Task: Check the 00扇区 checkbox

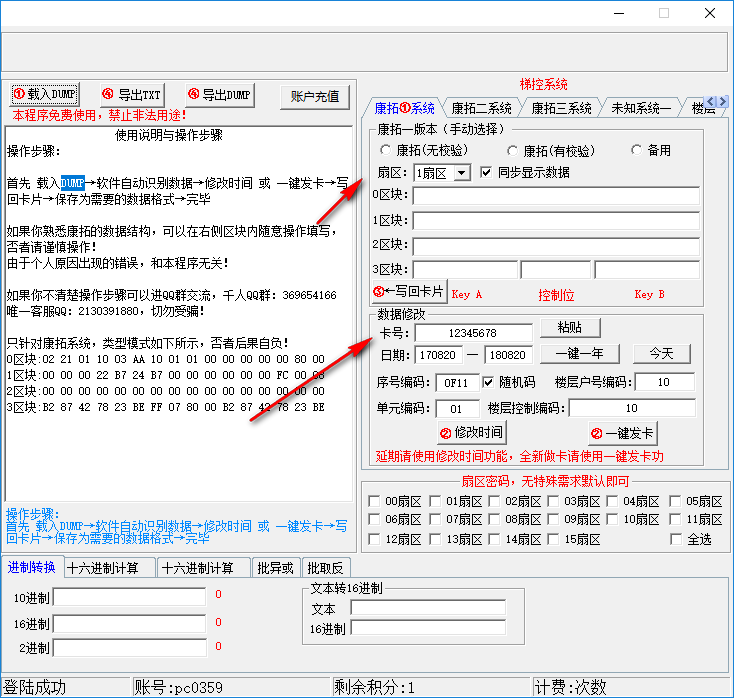Action: [374, 501]
